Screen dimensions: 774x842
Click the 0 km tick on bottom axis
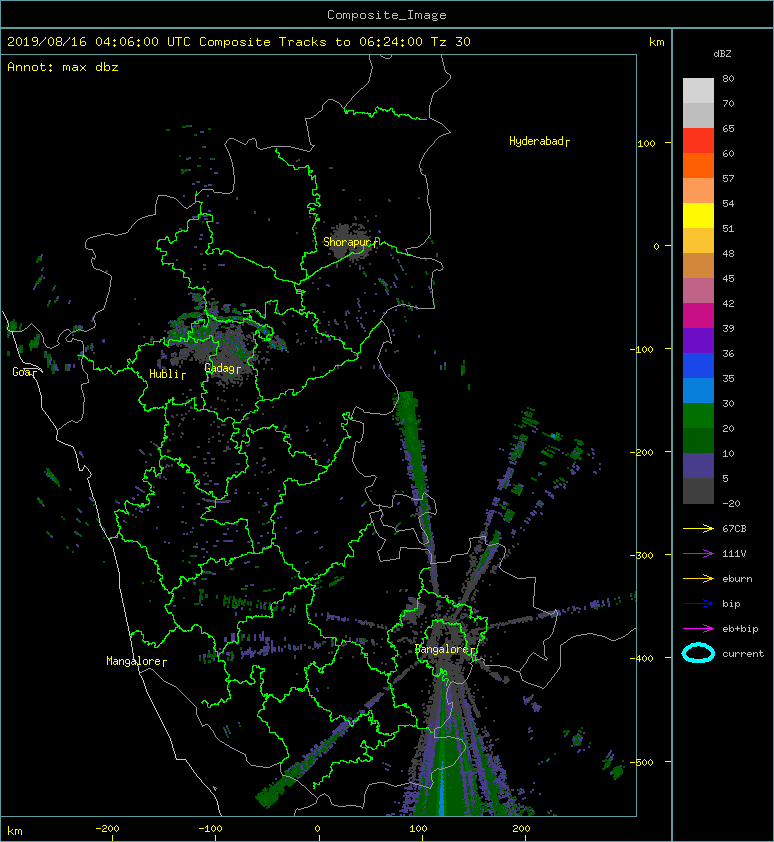(x=317, y=829)
